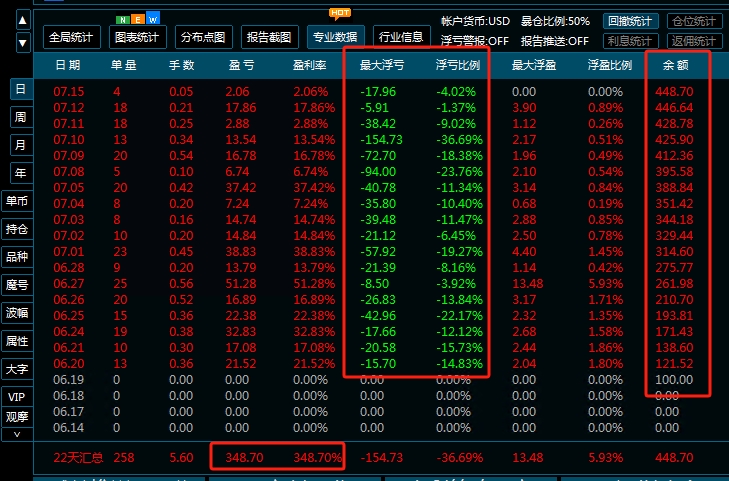Open the 行业信息 industry info tab

[x=401, y=37]
